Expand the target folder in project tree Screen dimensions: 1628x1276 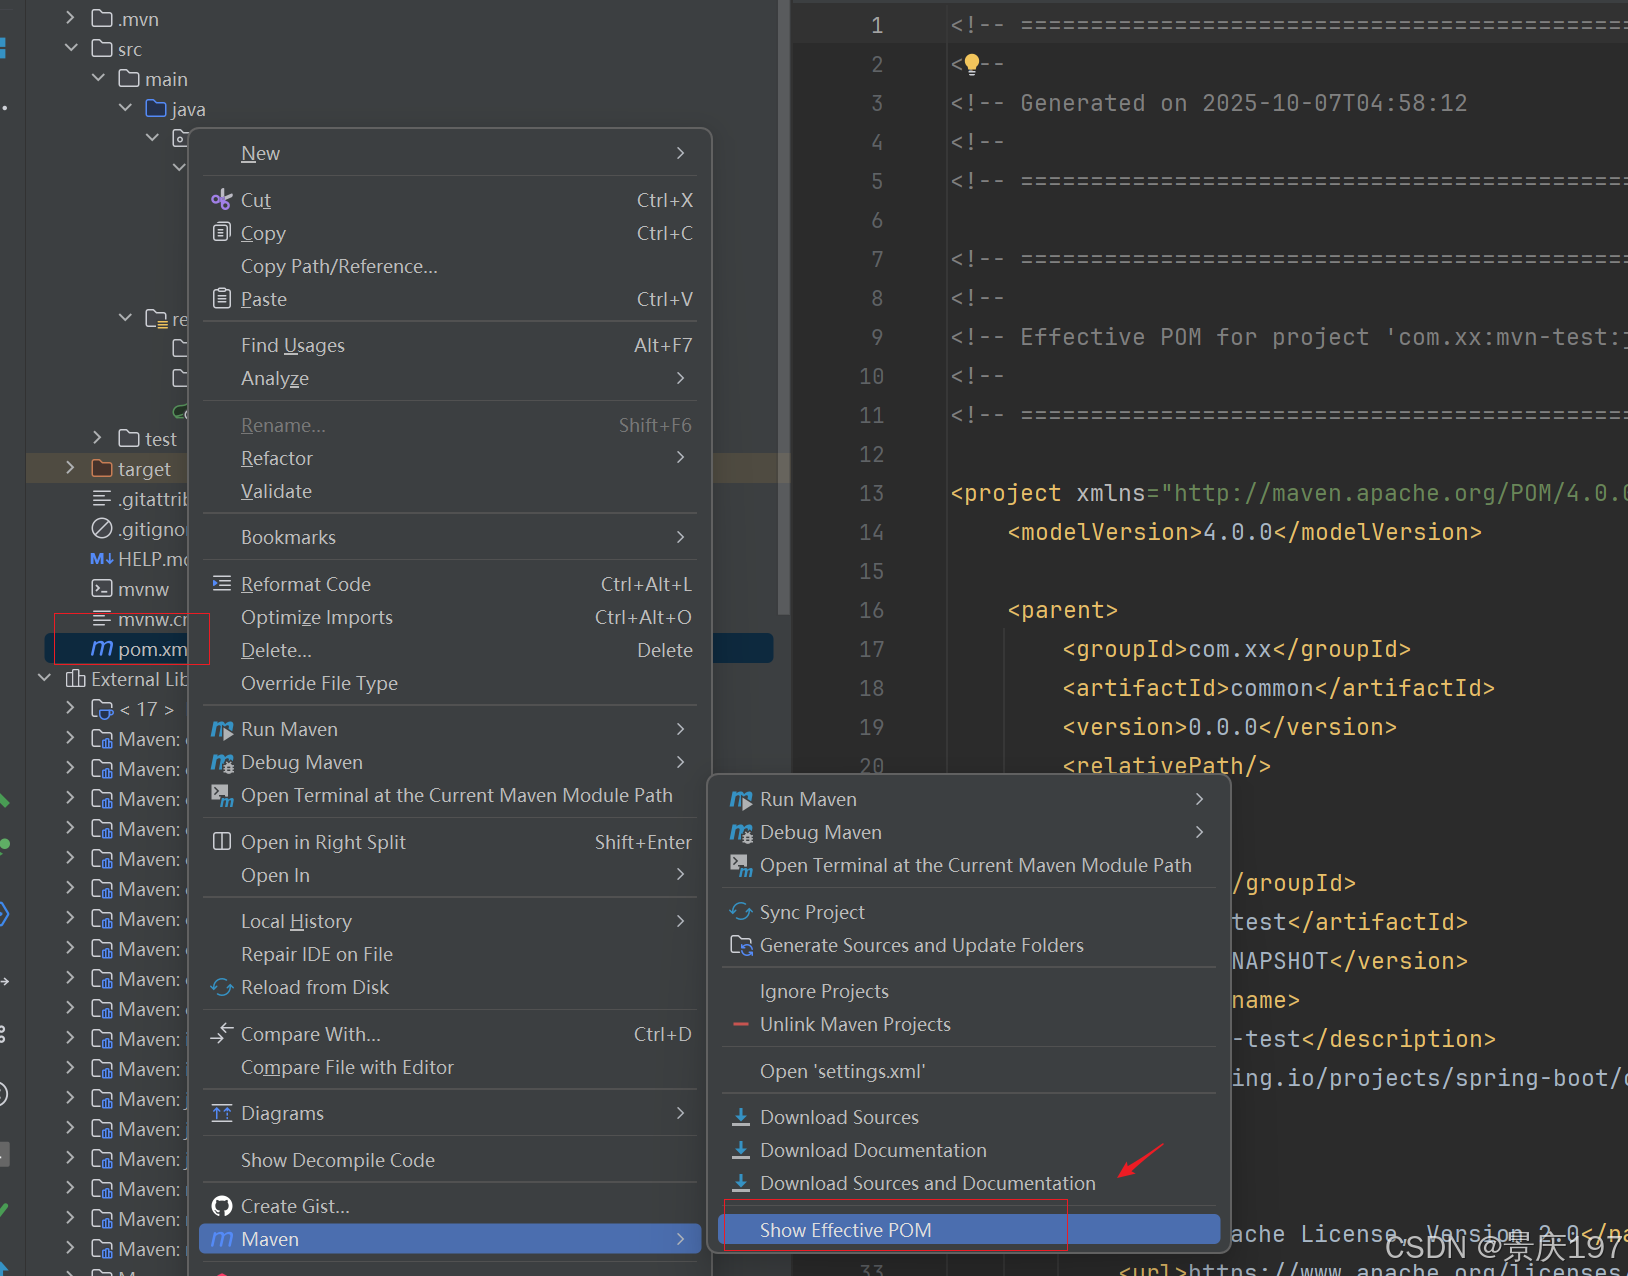coord(68,468)
